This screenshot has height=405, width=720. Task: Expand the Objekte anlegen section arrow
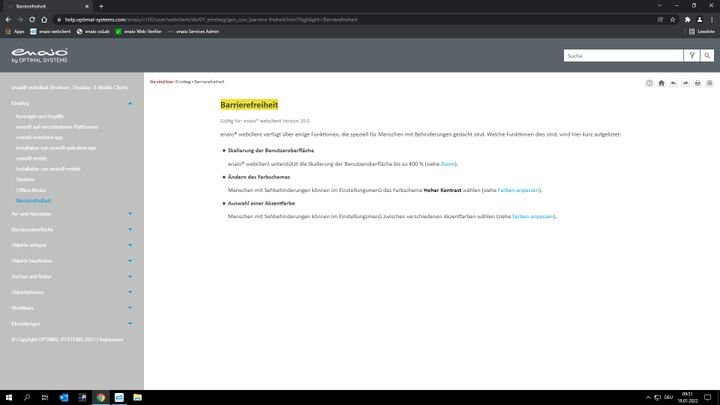(130, 245)
